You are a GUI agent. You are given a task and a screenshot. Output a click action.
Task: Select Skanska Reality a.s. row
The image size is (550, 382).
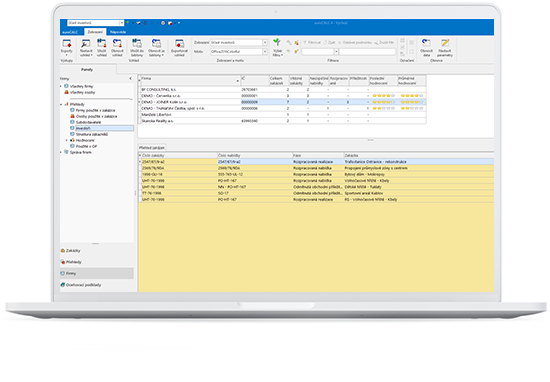pos(283,121)
